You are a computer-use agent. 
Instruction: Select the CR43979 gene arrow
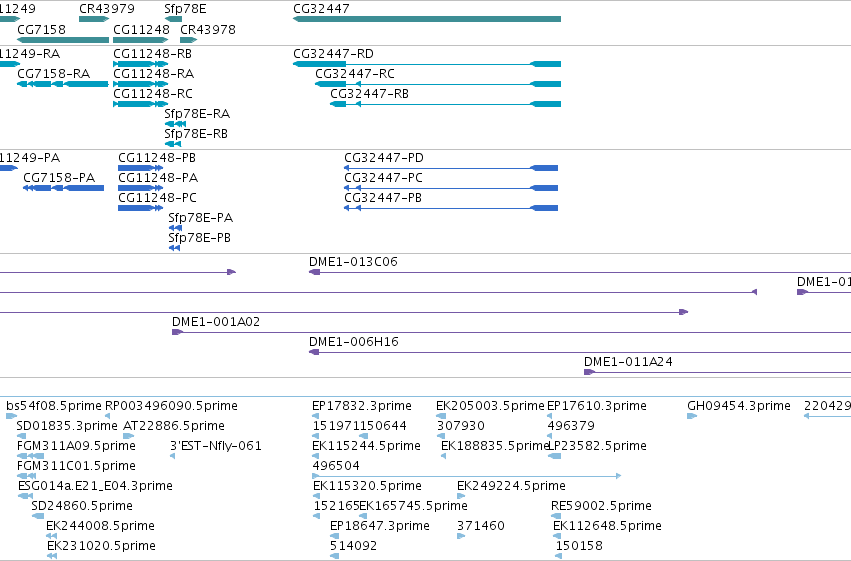pos(94,19)
